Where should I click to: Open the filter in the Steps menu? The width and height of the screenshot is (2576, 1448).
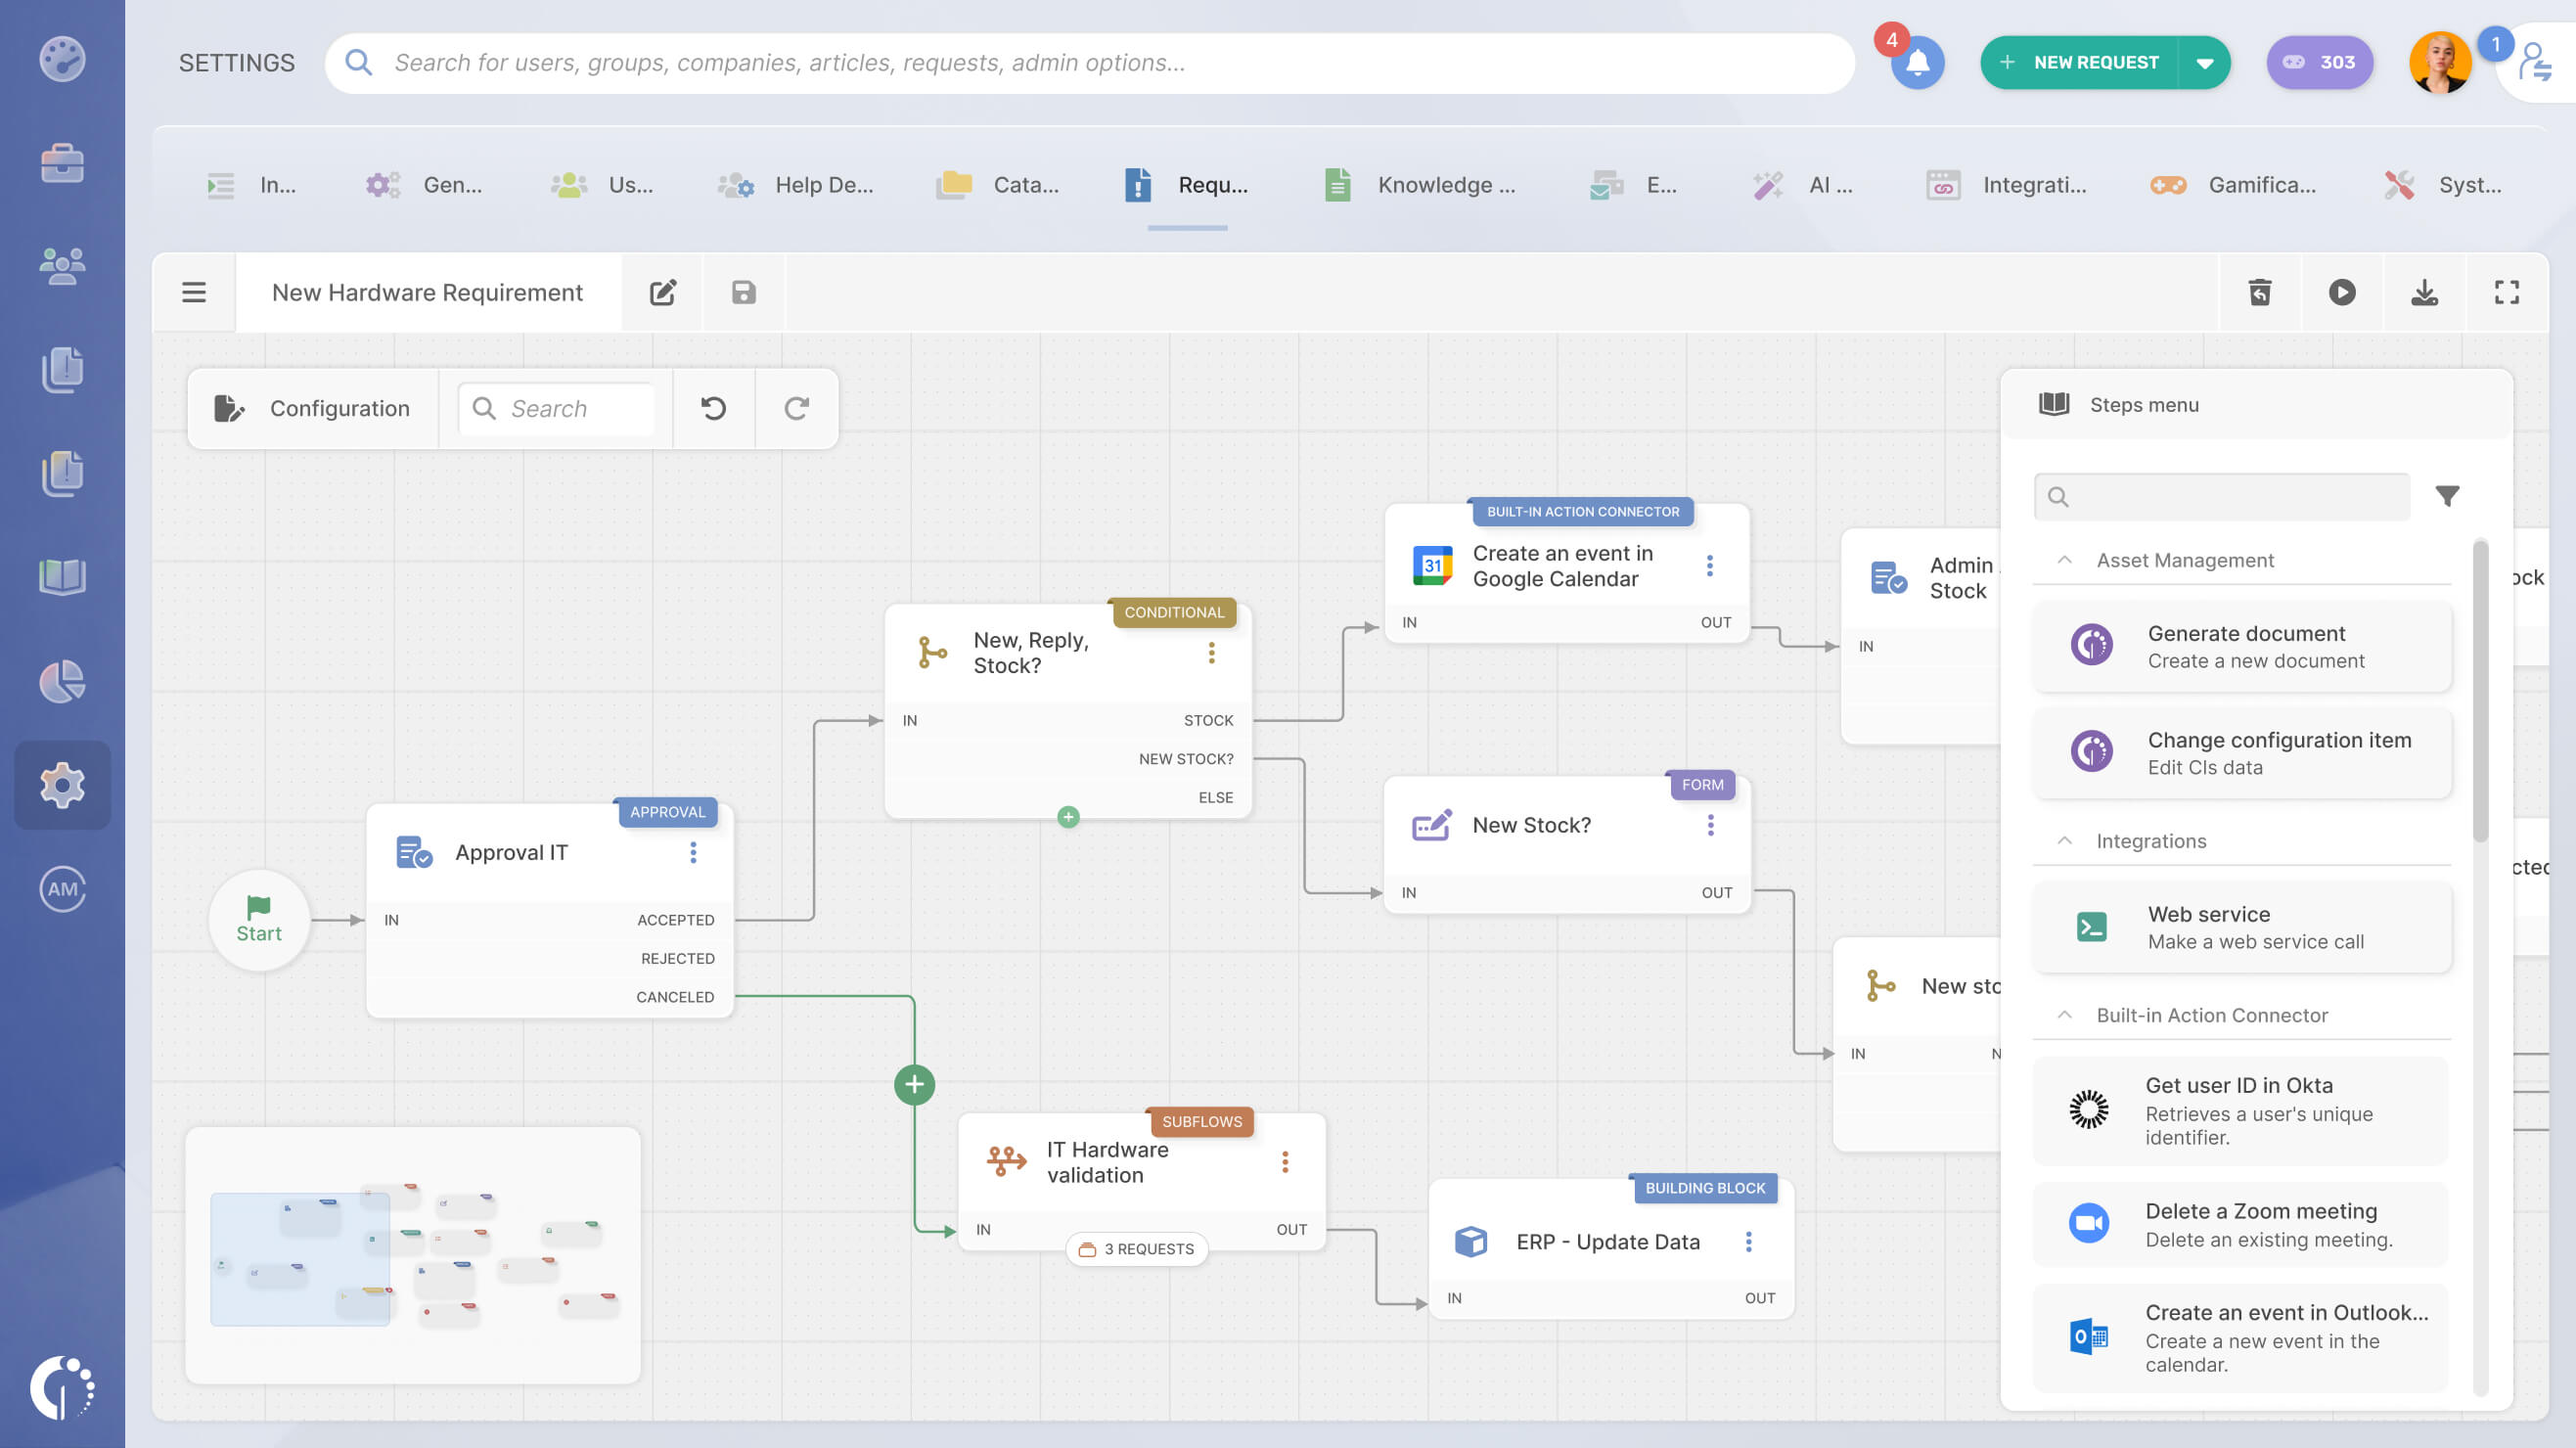coord(2447,496)
